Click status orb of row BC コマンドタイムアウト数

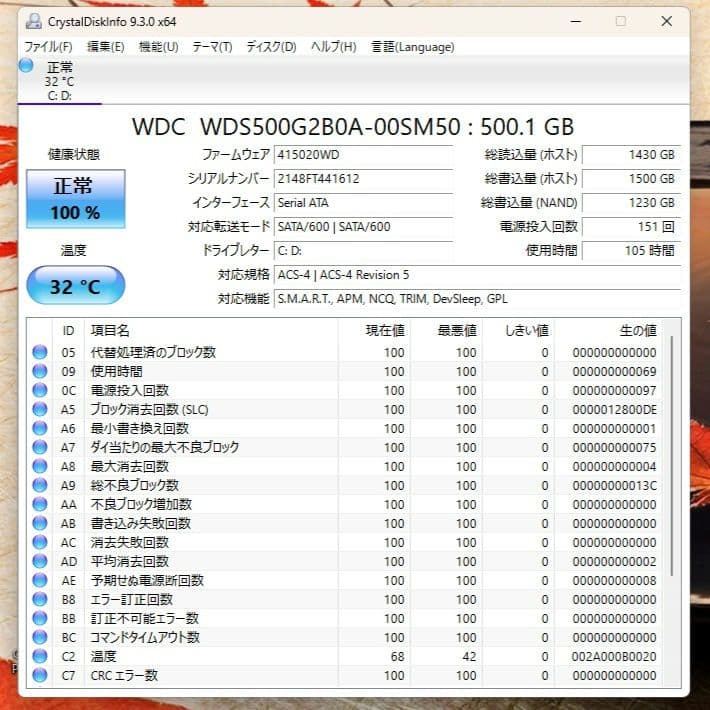click(40, 638)
